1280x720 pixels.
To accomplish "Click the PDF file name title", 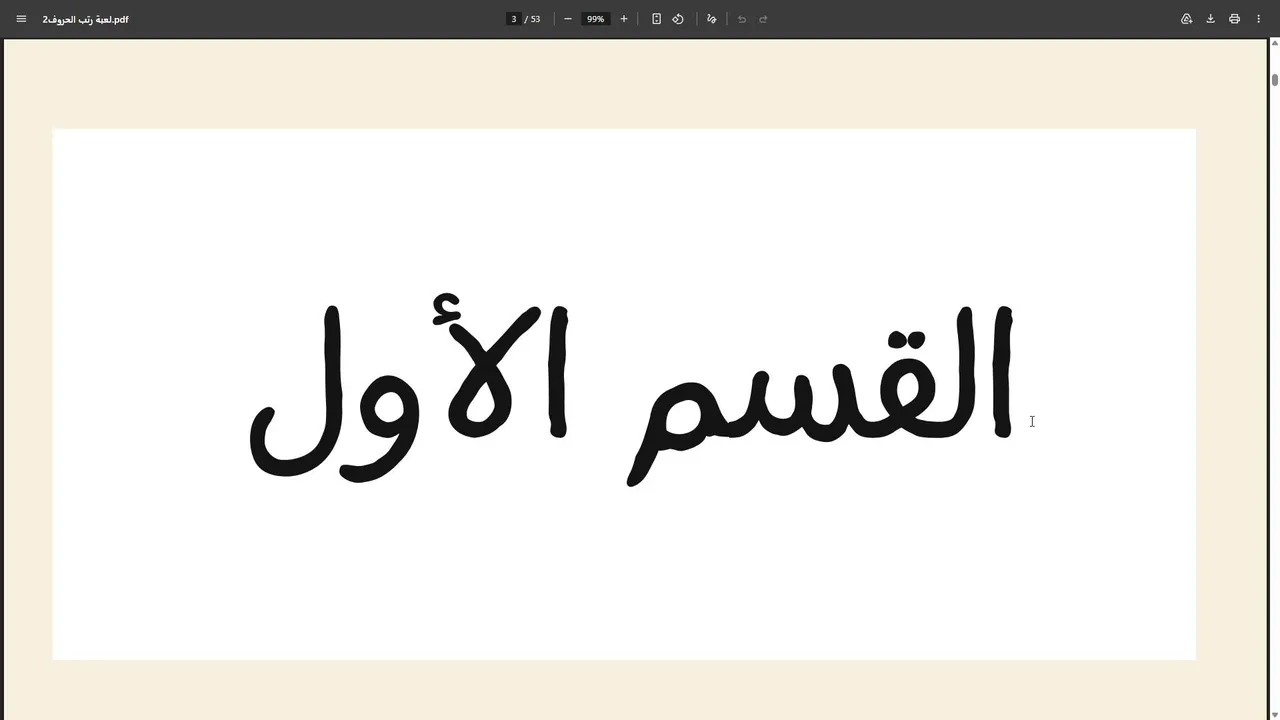I will coord(85,19).
